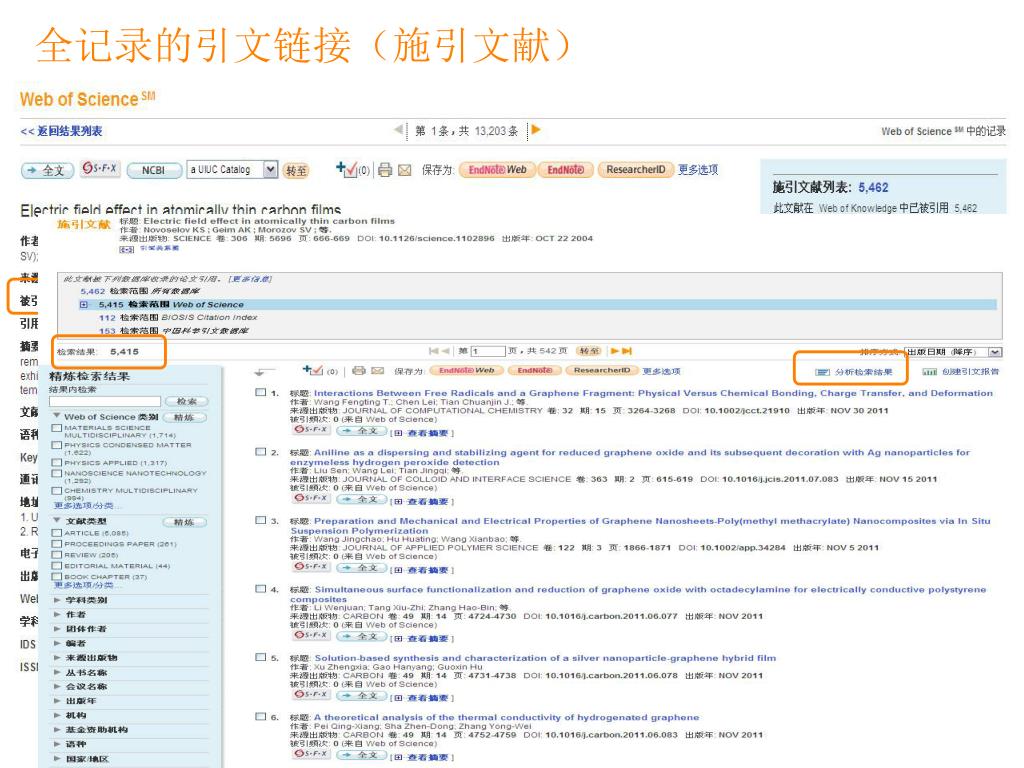Viewport: 1024px width, 768px height.
Task: Click 全文 button under result 2
Action: click(x=362, y=500)
